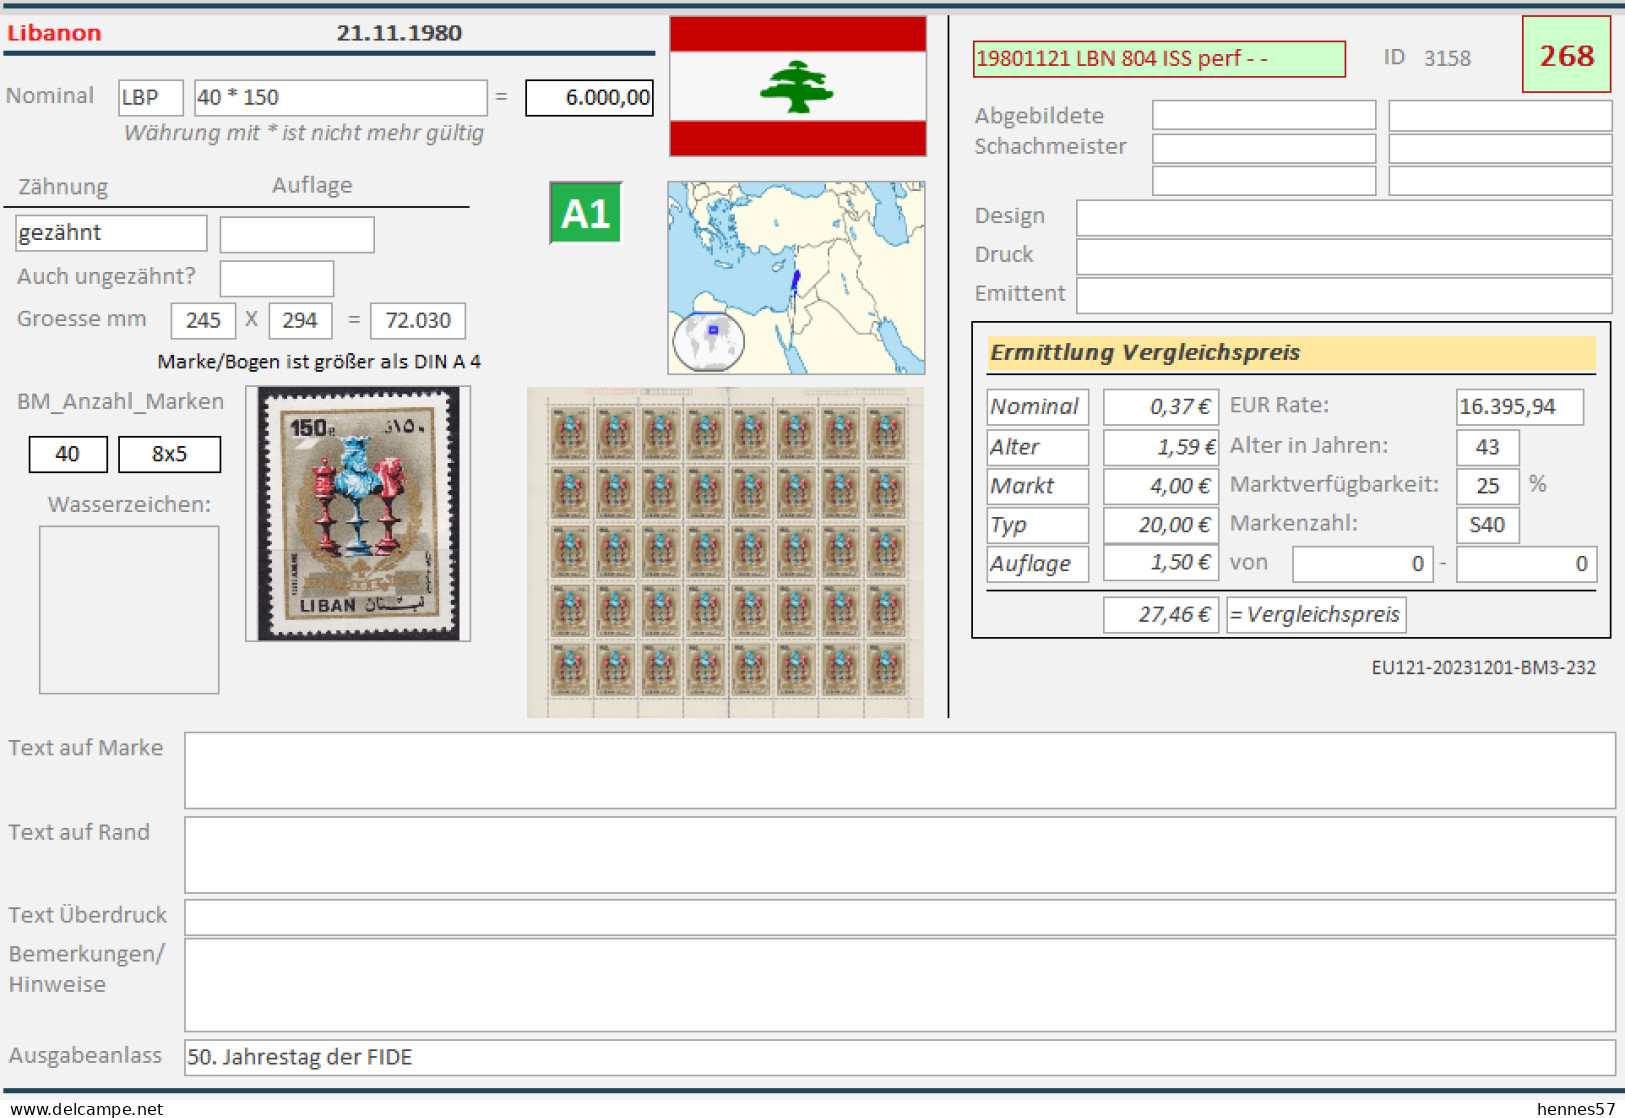Open the full stamp sheet image
This screenshot has width=1625, height=1118.
[725, 552]
